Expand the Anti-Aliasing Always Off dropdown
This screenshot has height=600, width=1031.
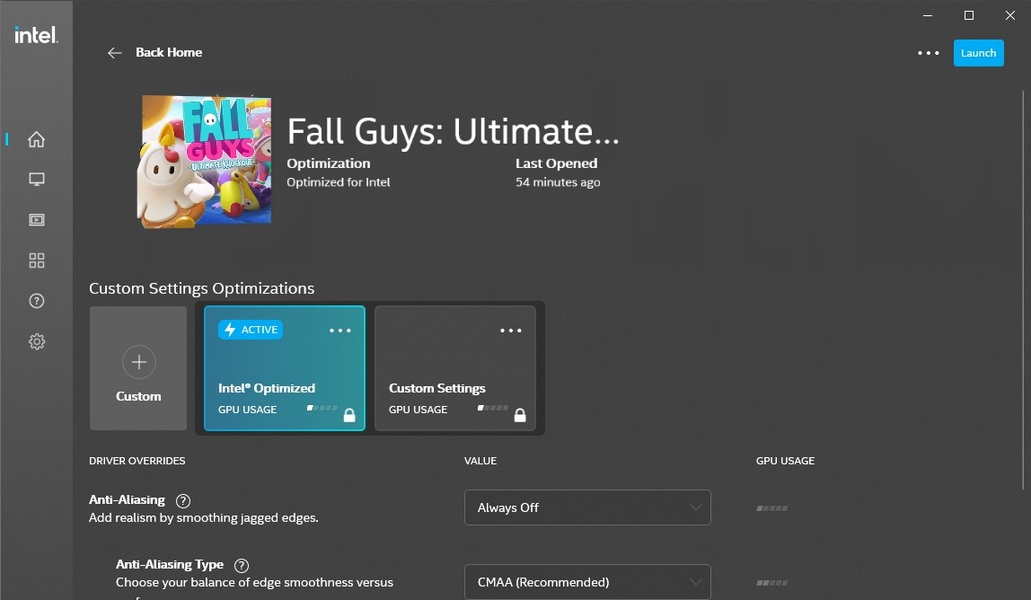(587, 508)
